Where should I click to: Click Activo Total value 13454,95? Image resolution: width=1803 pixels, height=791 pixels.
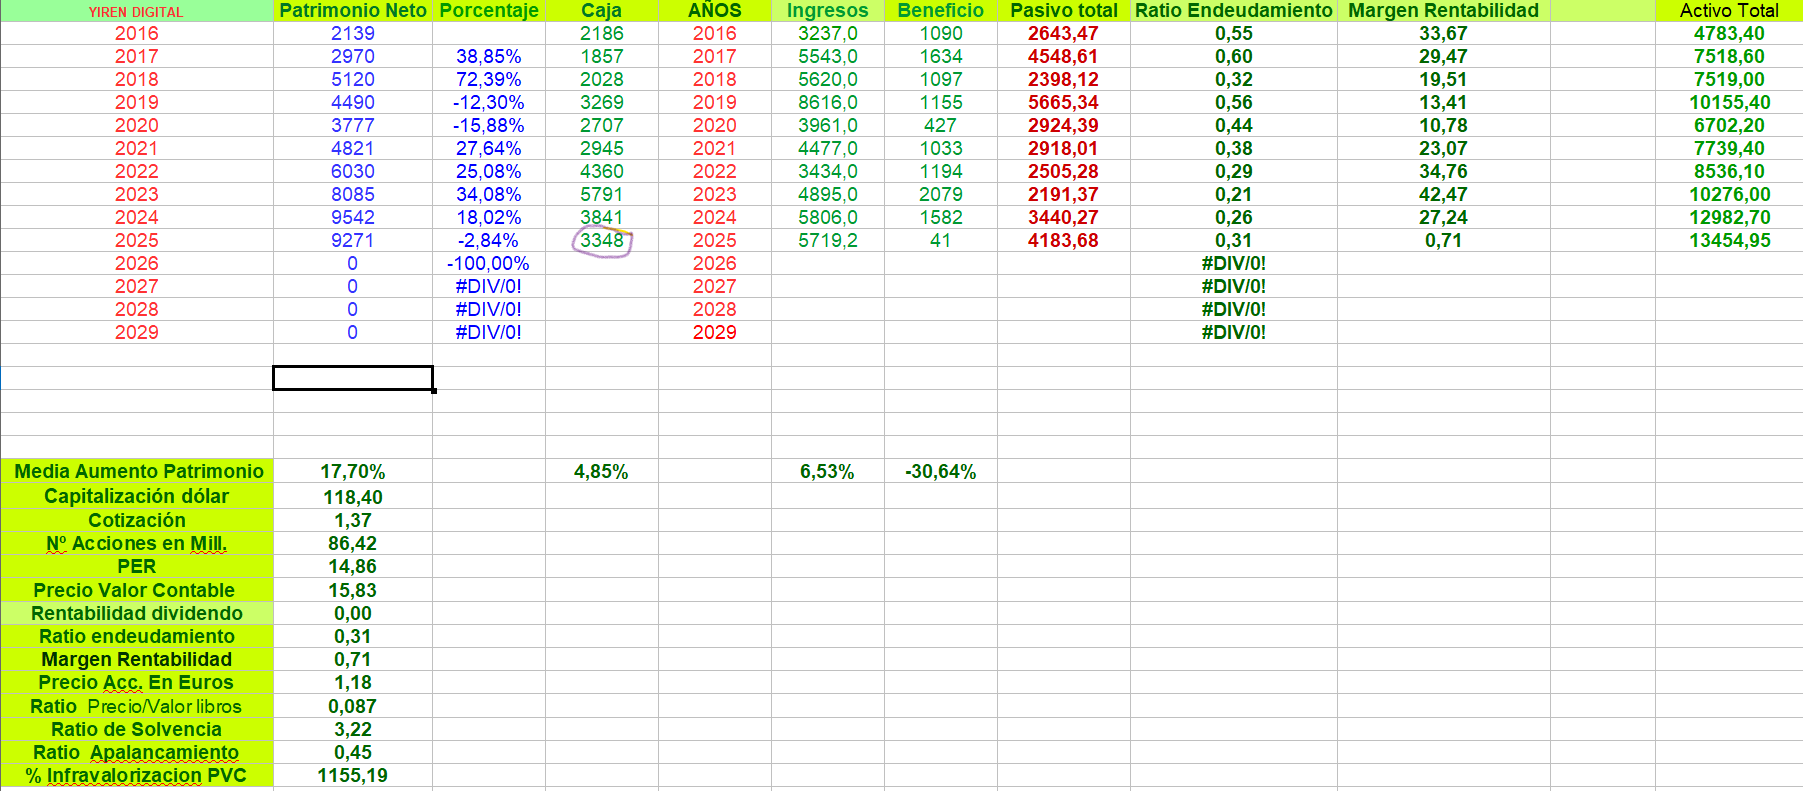(1729, 240)
